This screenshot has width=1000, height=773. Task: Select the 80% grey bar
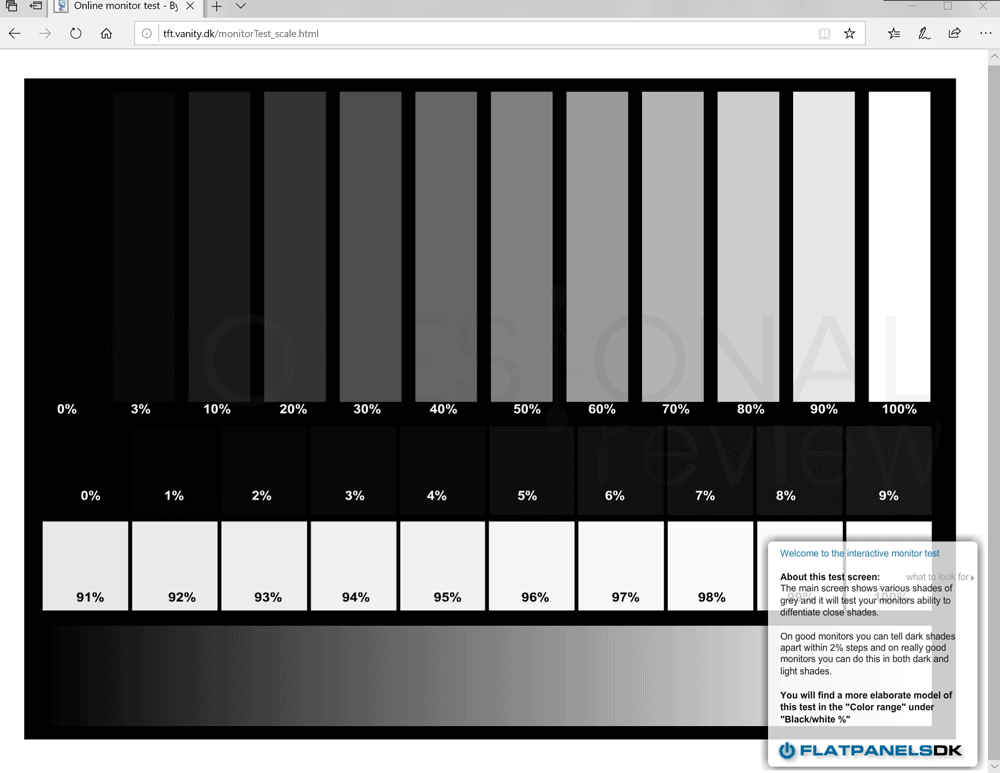pyautogui.click(x=748, y=247)
